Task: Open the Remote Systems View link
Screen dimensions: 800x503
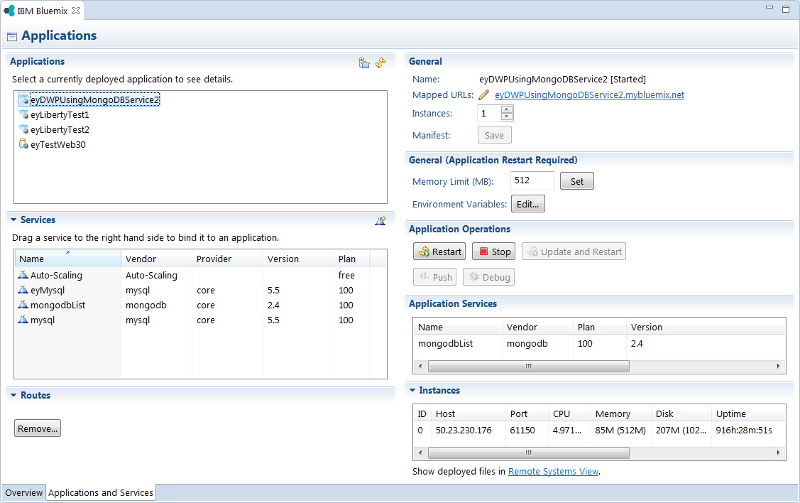Action: (x=553, y=471)
